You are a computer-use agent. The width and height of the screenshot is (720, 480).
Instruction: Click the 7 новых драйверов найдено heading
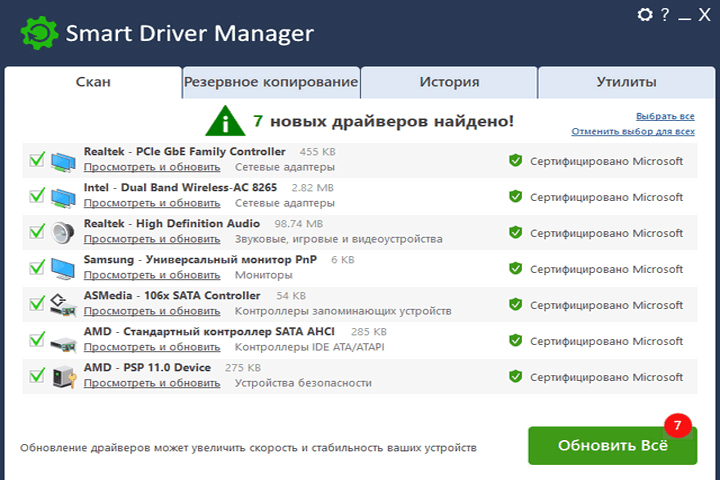tap(383, 121)
